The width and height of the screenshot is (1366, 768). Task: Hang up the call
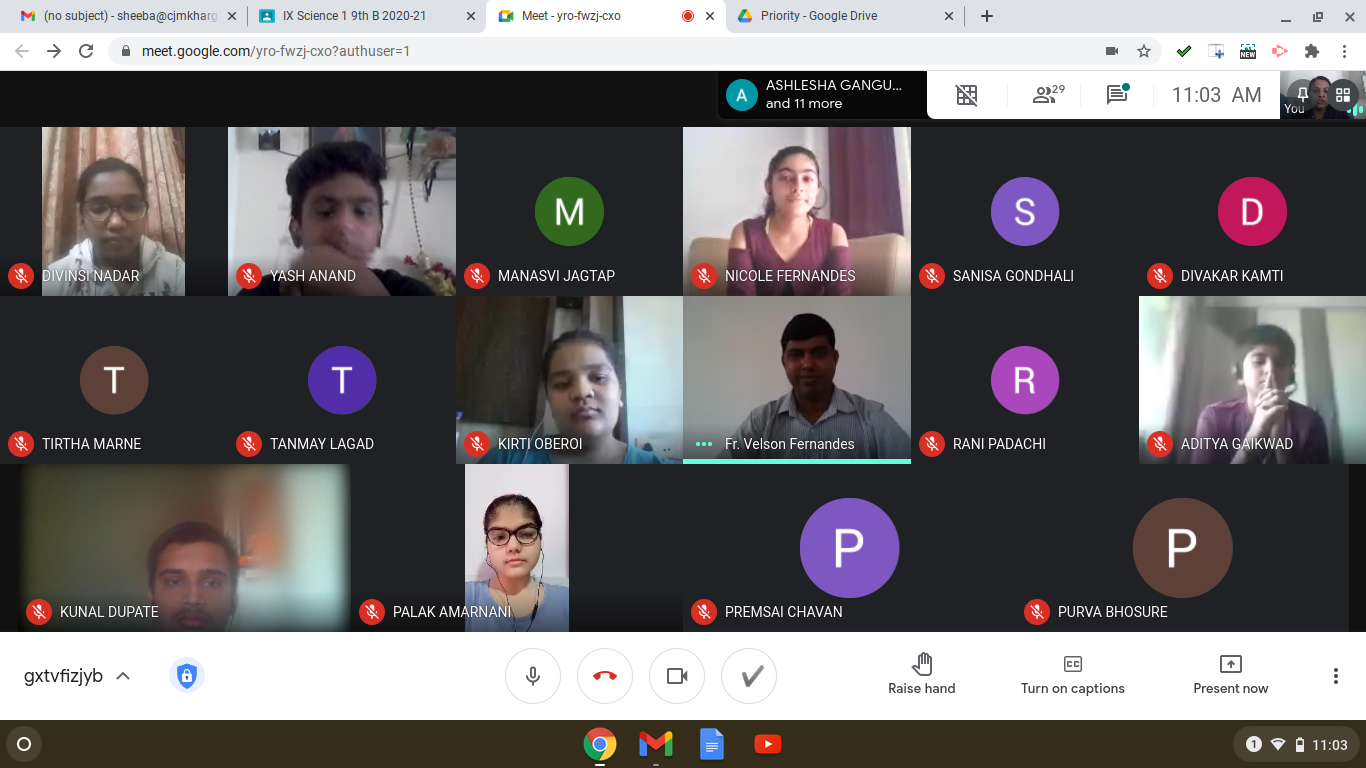605,676
